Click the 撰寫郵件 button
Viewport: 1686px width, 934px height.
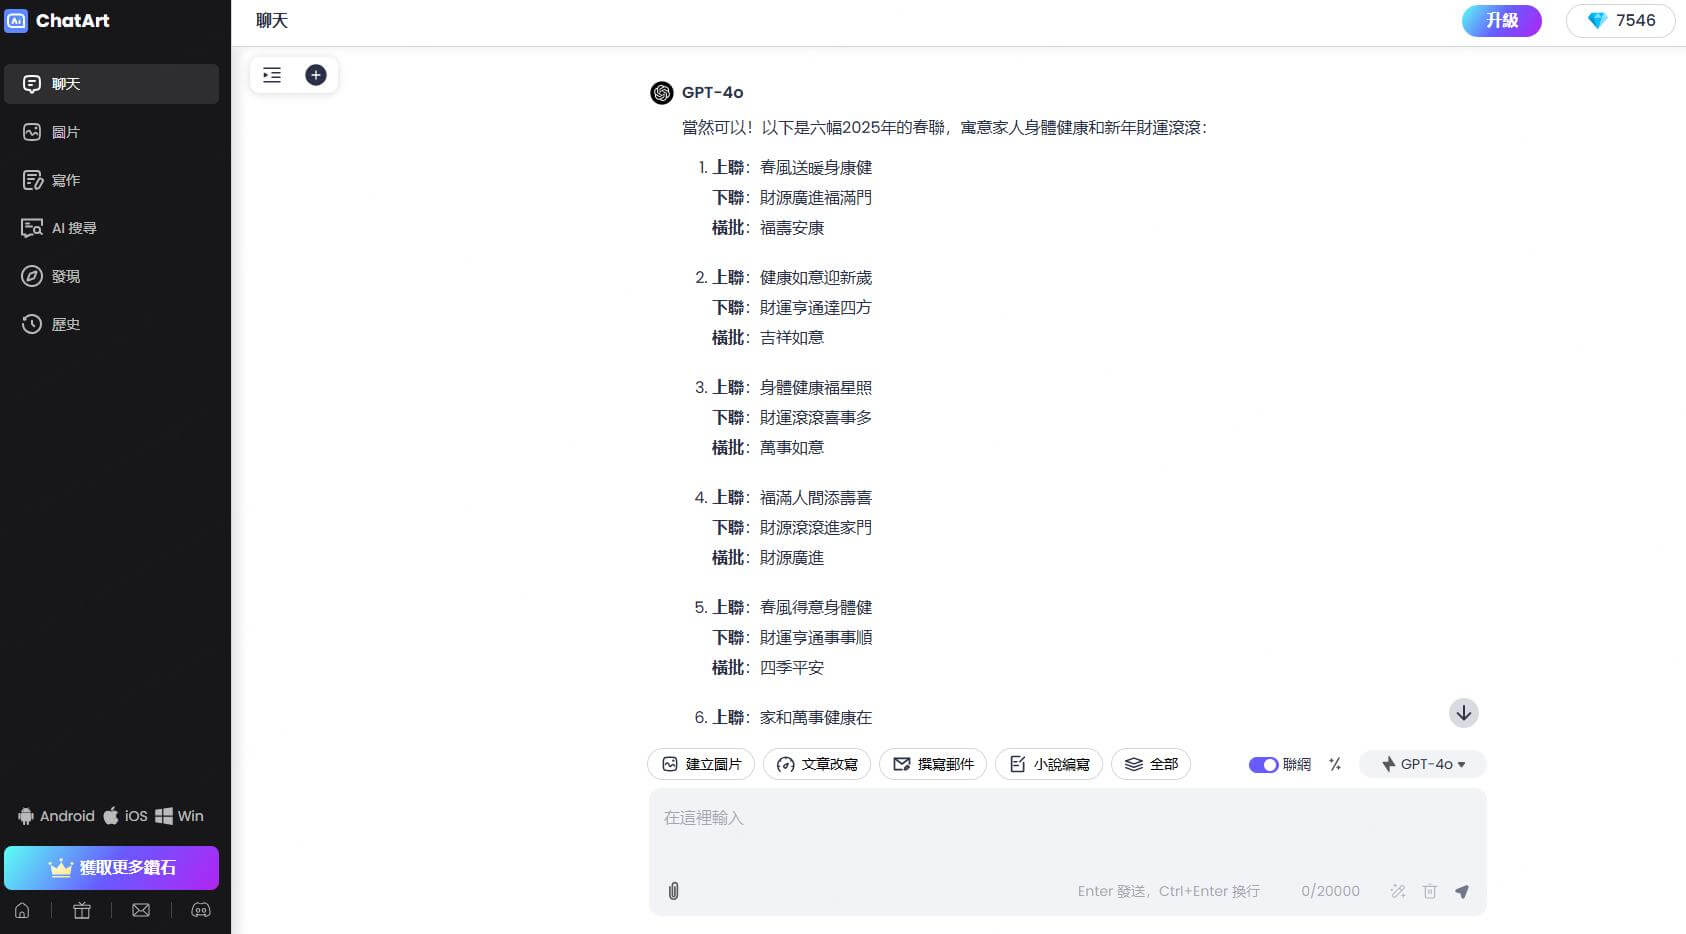tap(933, 764)
